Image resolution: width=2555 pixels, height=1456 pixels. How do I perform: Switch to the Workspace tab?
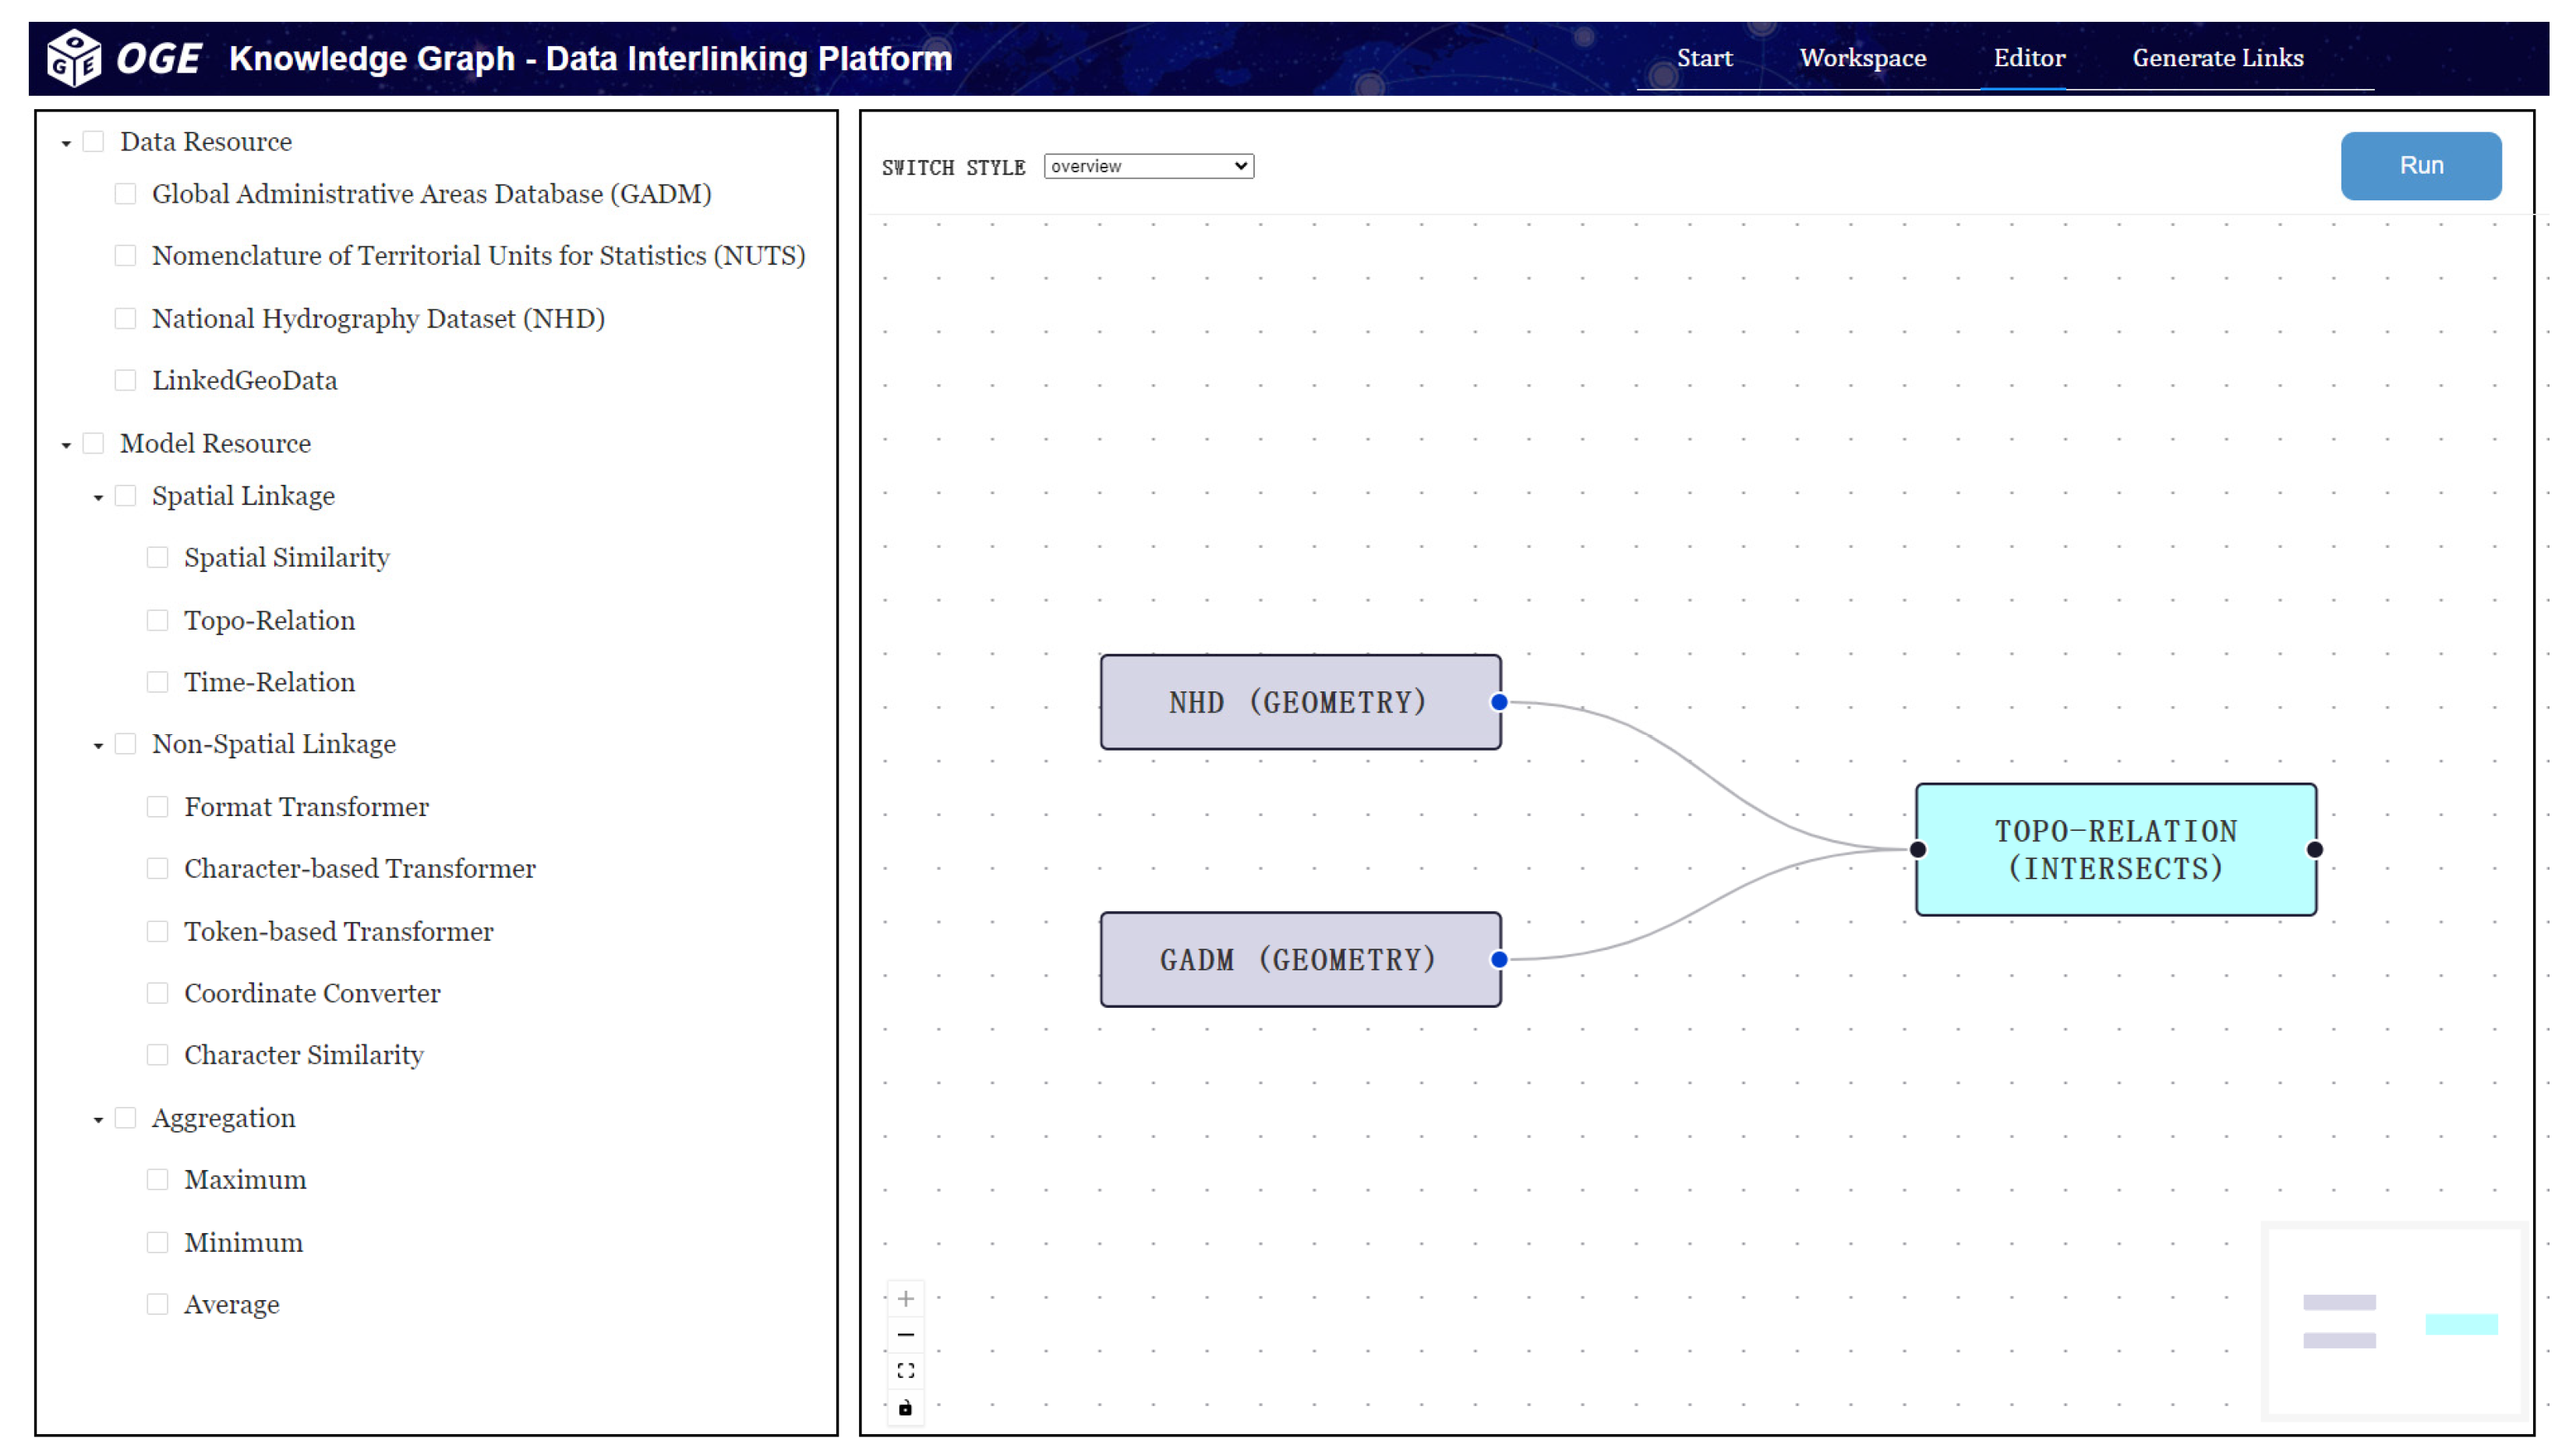[1862, 58]
